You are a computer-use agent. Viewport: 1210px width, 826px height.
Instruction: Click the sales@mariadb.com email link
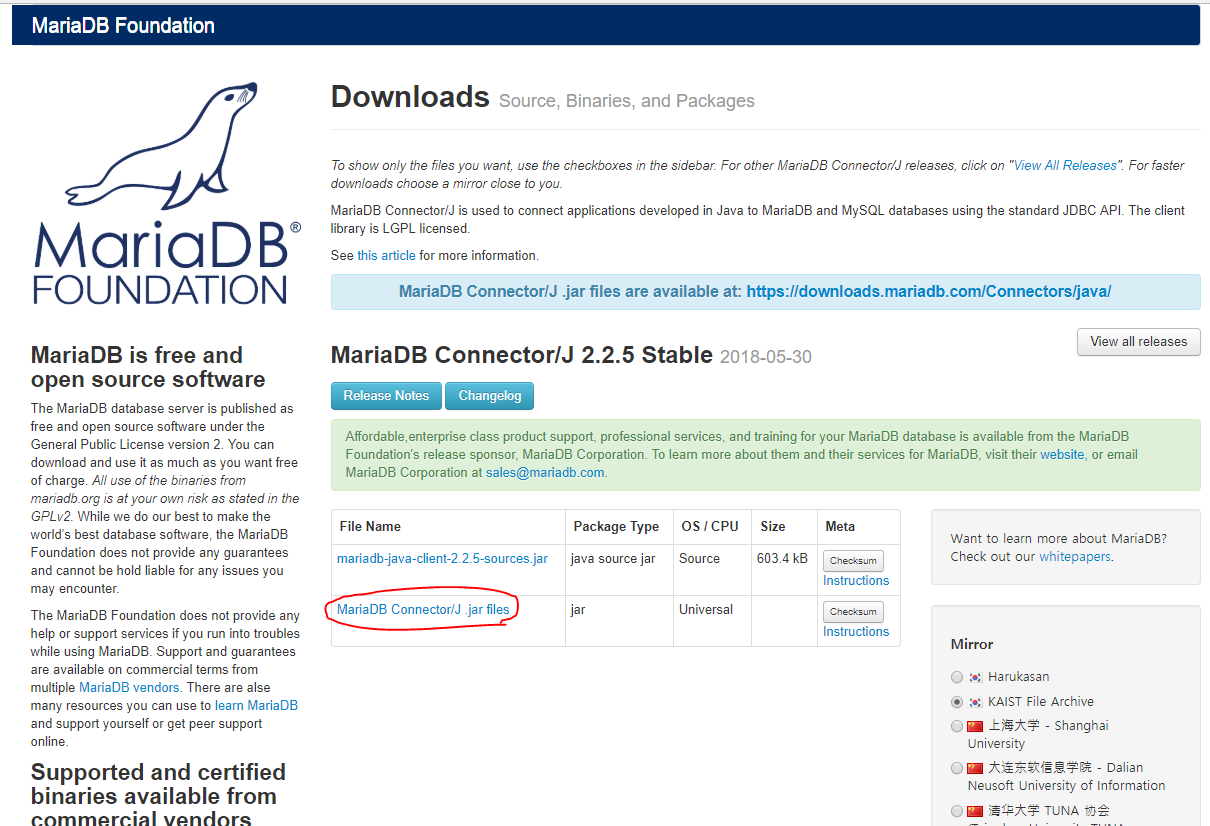coord(545,473)
